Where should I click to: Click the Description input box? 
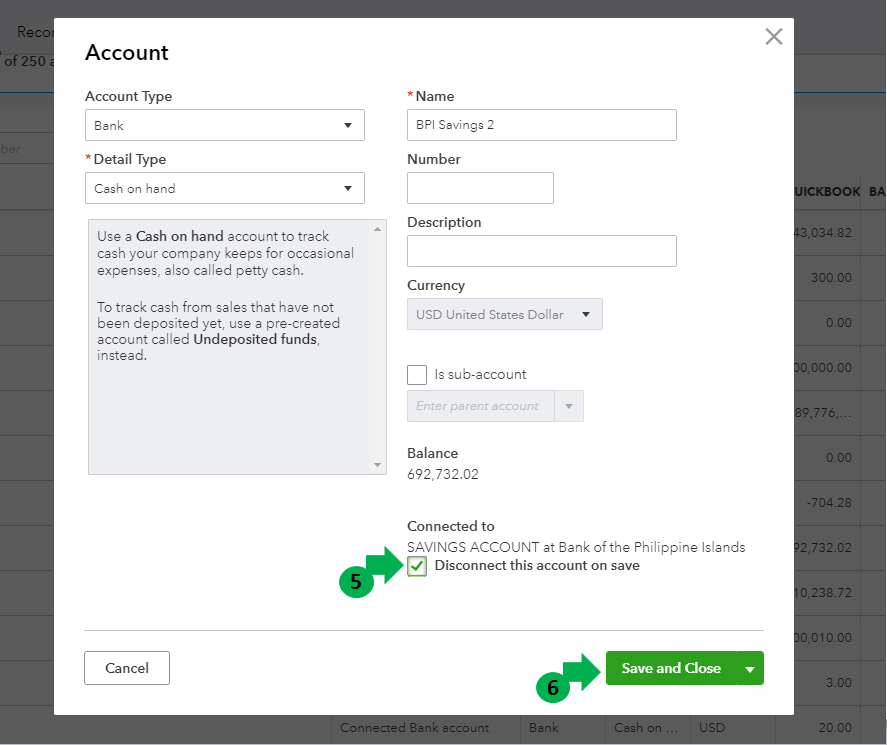(541, 251)
